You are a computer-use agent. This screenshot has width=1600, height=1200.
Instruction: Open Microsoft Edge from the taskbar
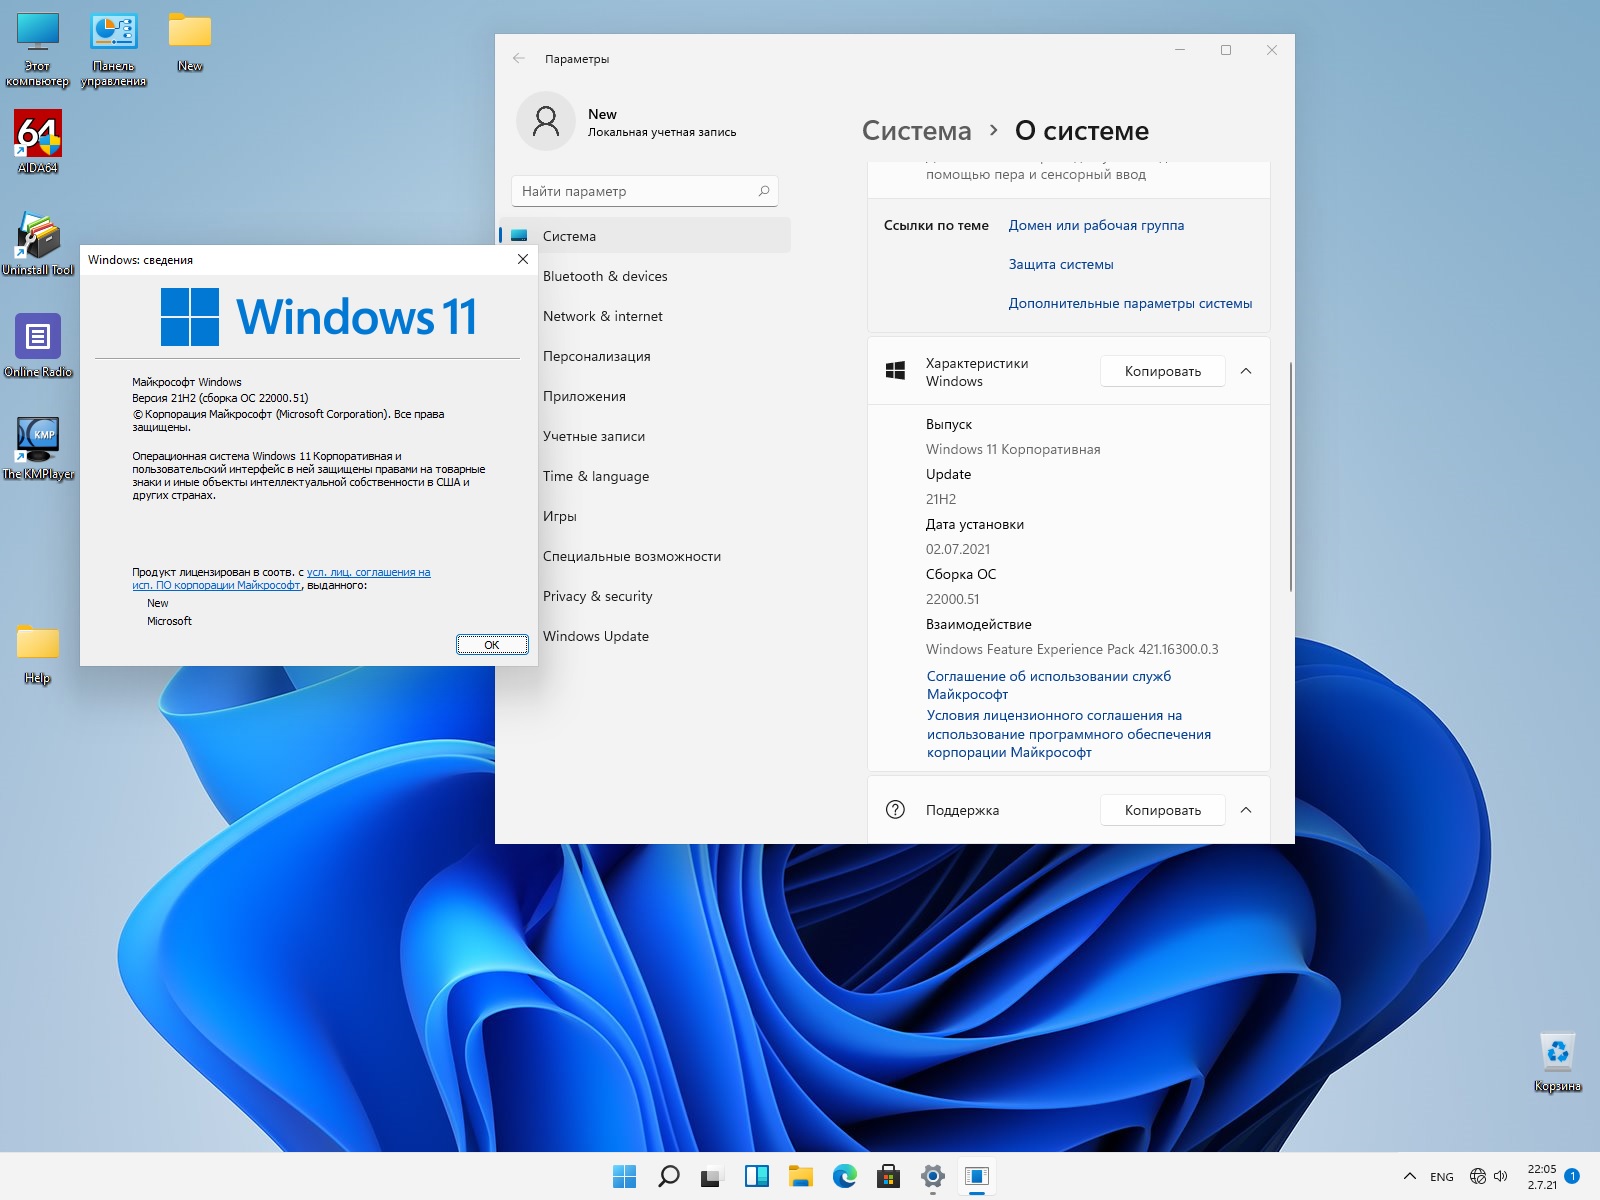[845, 1176]
